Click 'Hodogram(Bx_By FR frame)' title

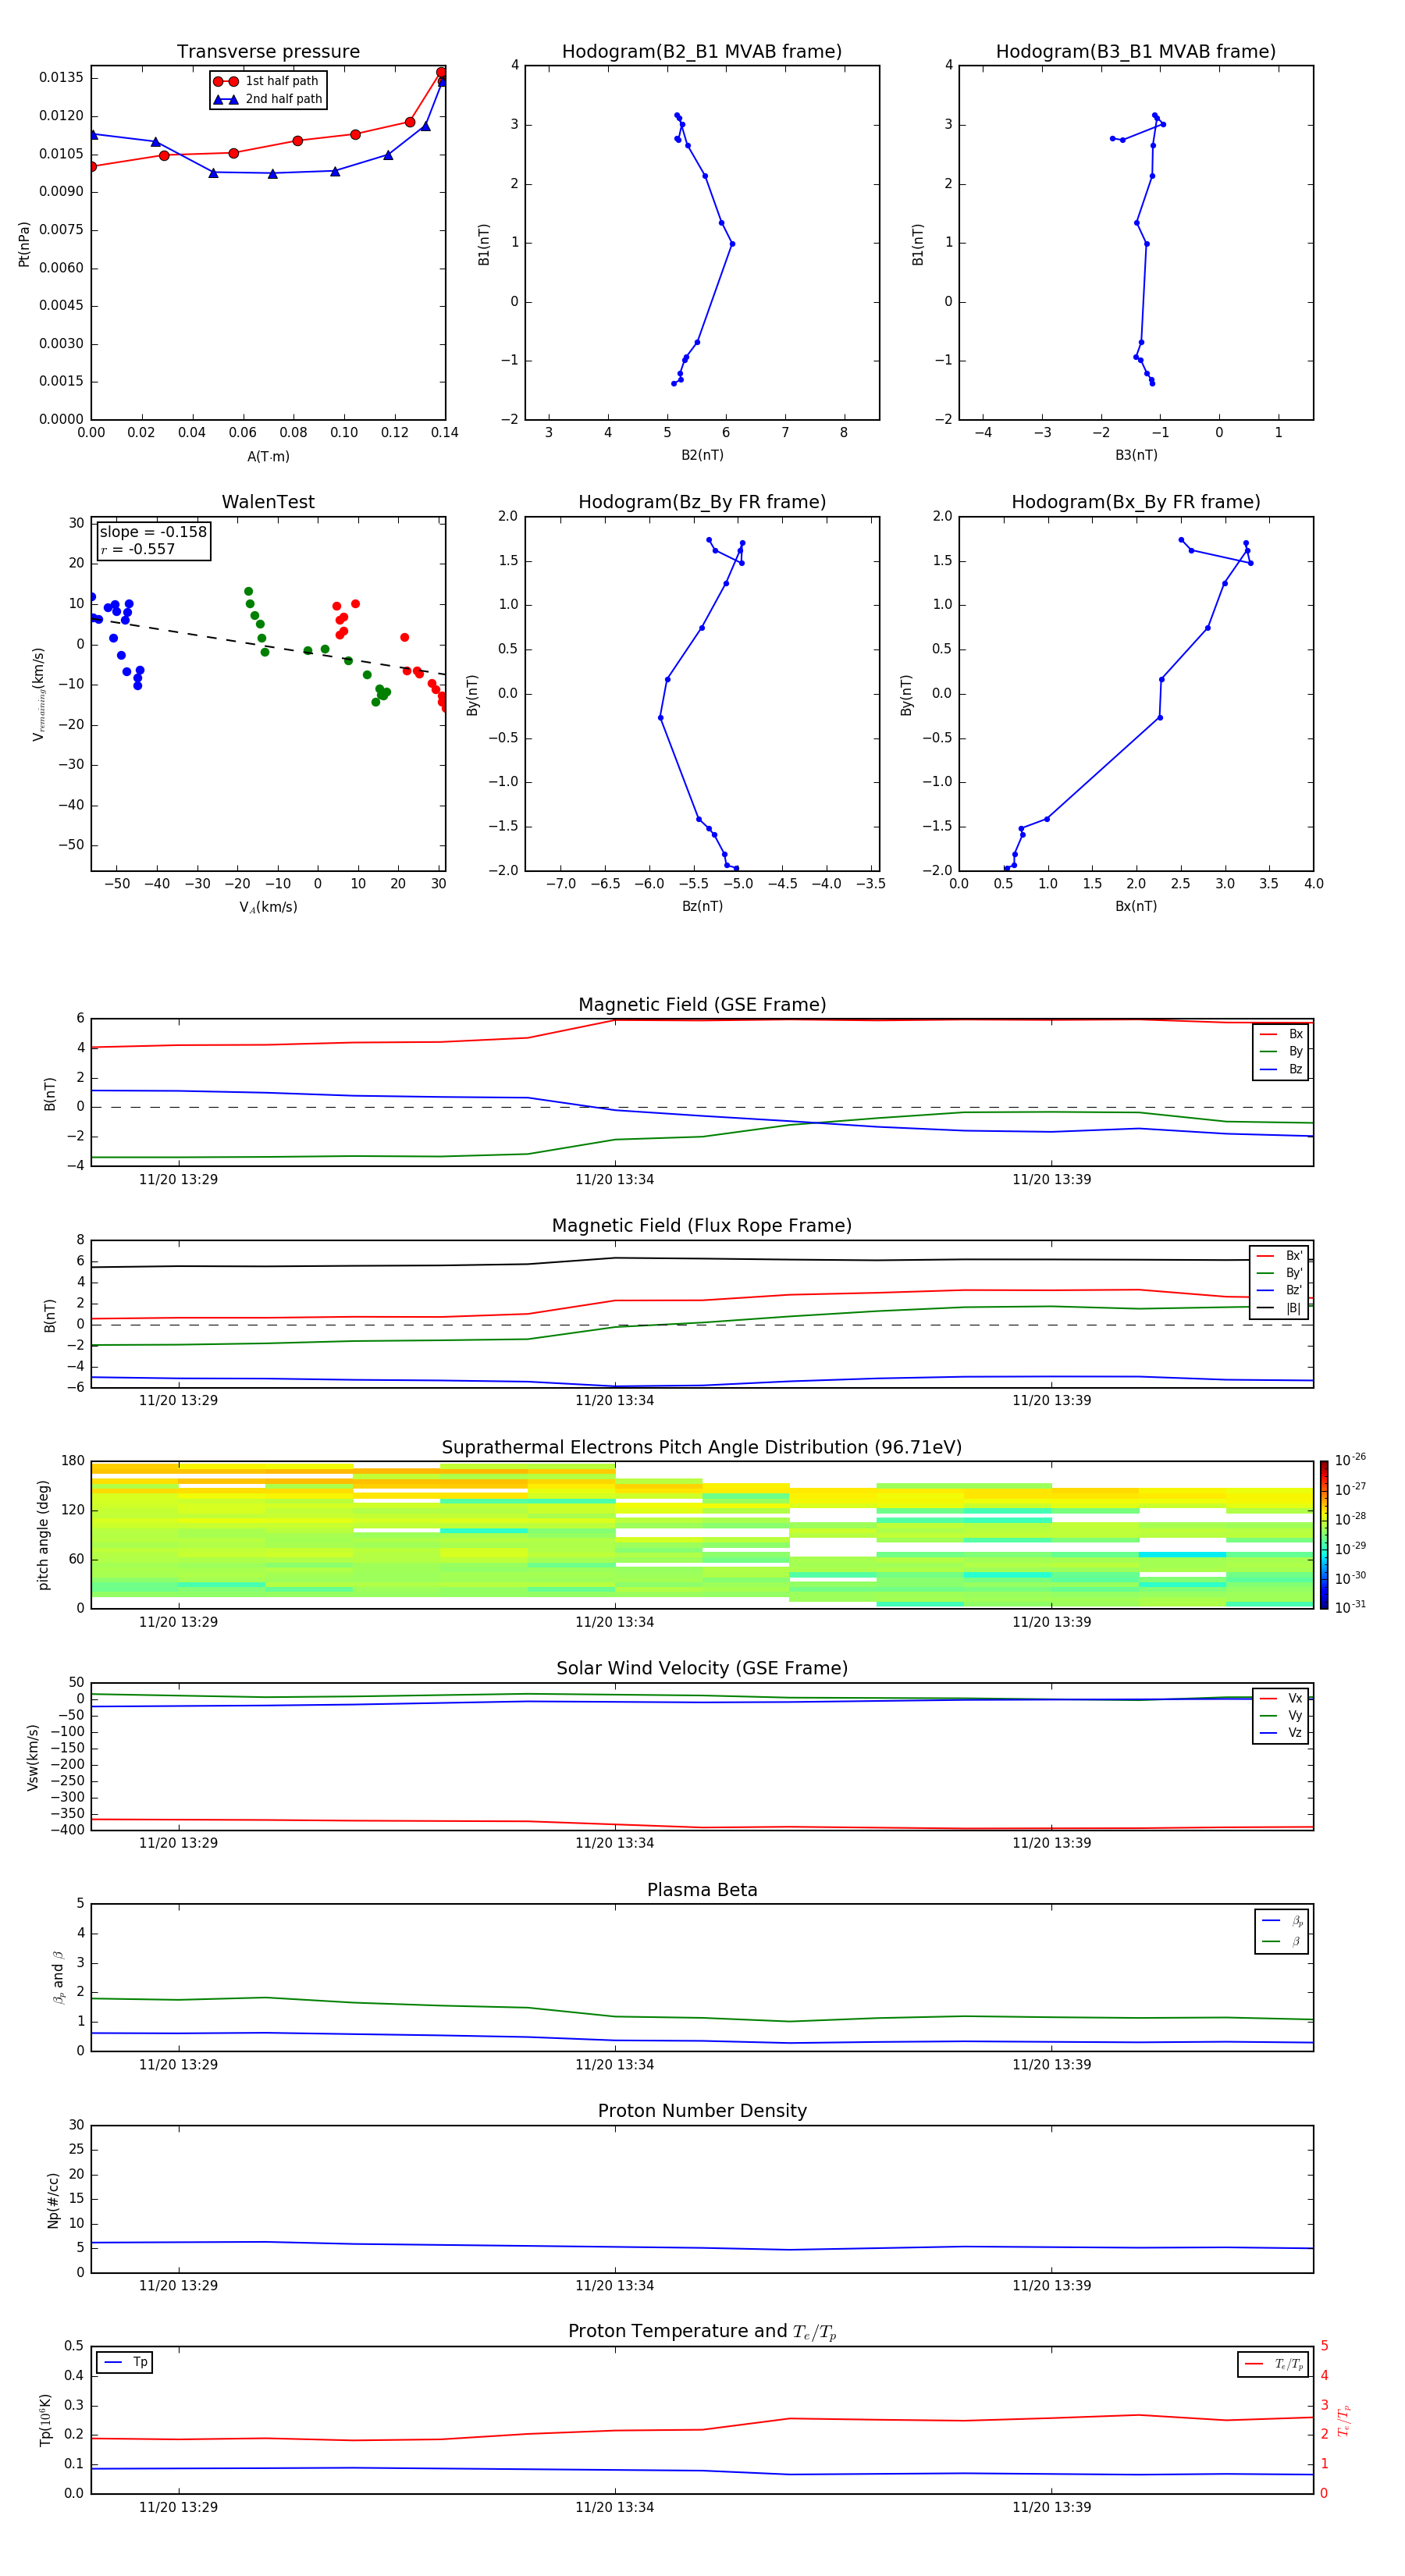point(1136,502)
